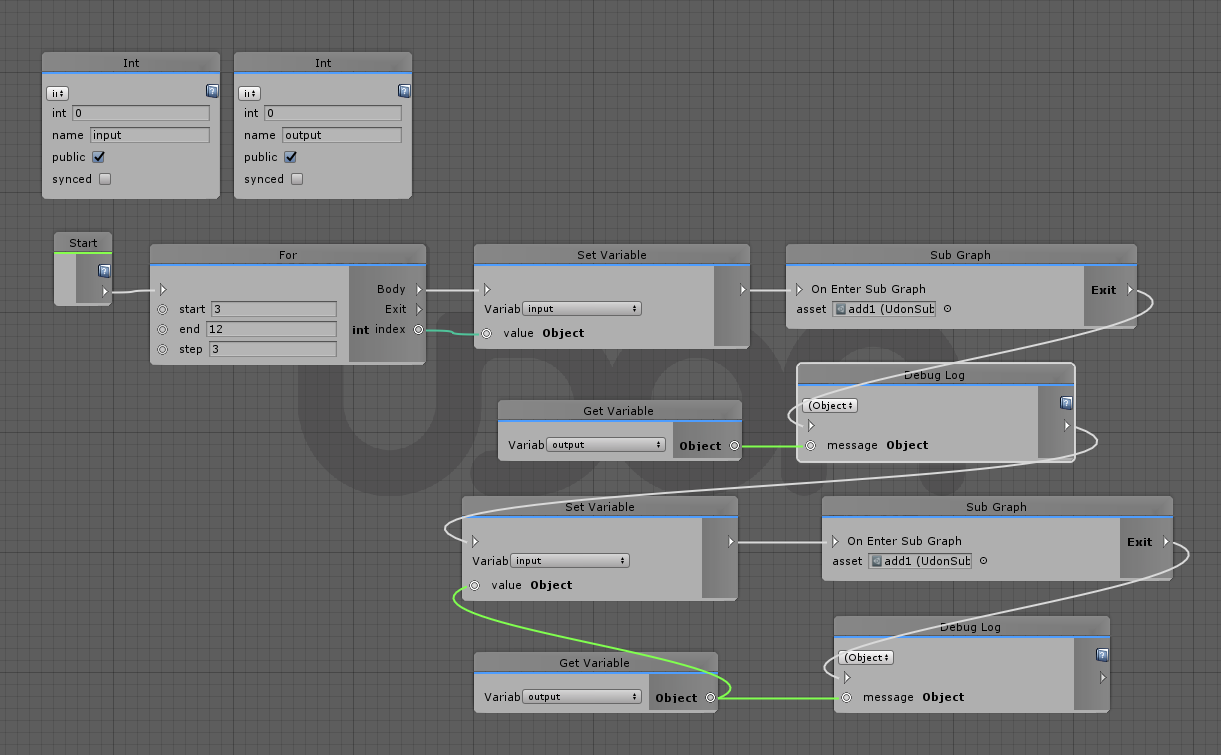Screen dimensions: 1221x755
Task: Open the Variab dropdown on the lower Get Variable node
Action: point(582,697)
